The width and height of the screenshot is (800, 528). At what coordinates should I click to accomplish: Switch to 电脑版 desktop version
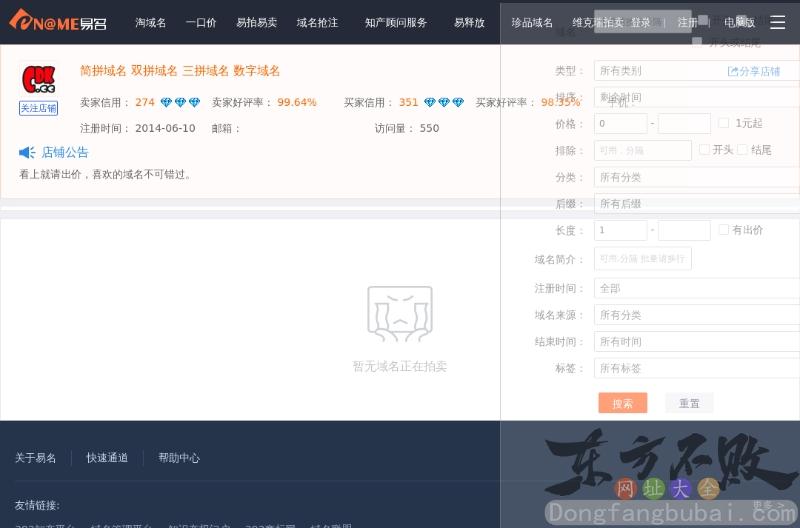pyautogui.click(x=739, y=22)
